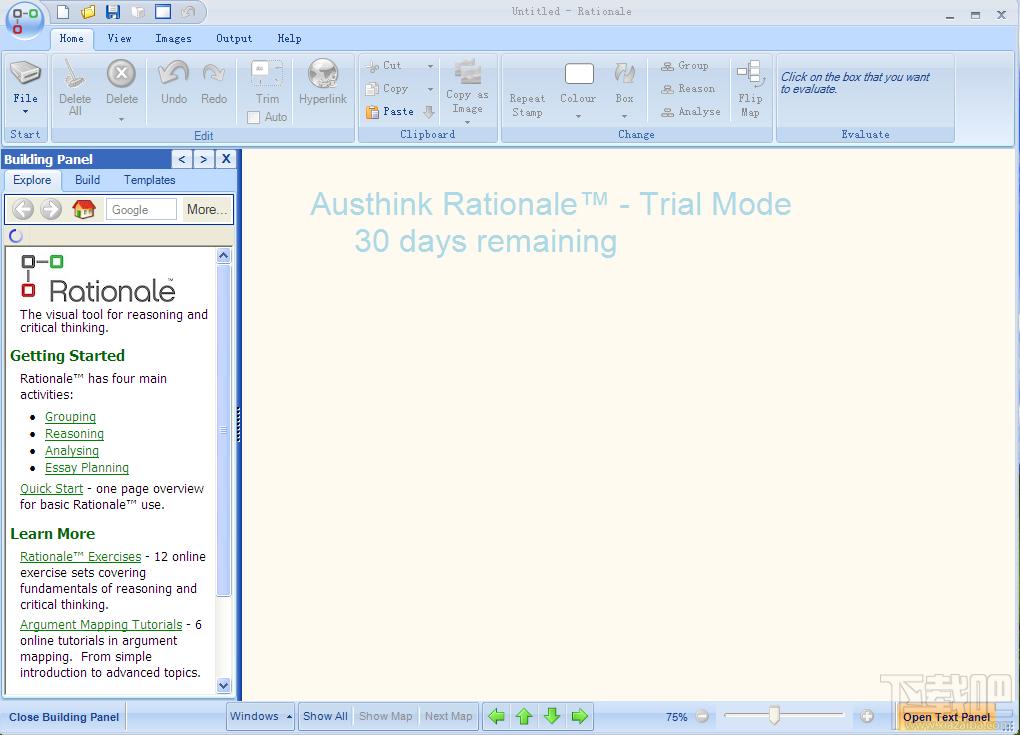Click the Cut scissors command
The height and width of the screenshot is (735, 1020).
coord(385,66)
